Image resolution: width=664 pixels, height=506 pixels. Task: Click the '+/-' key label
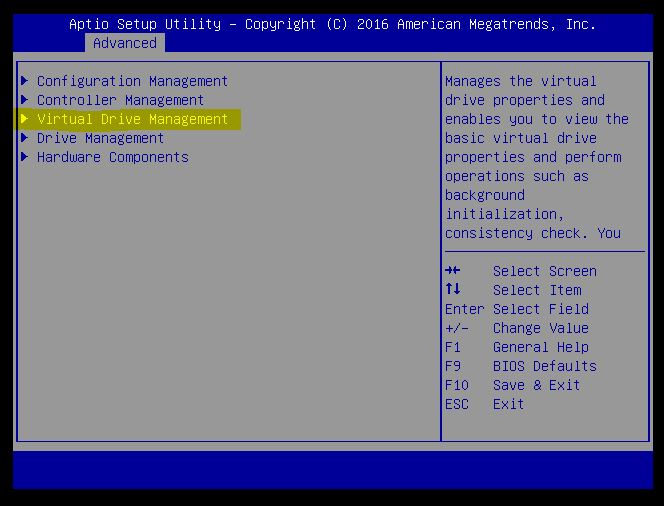tap(457, 328)
